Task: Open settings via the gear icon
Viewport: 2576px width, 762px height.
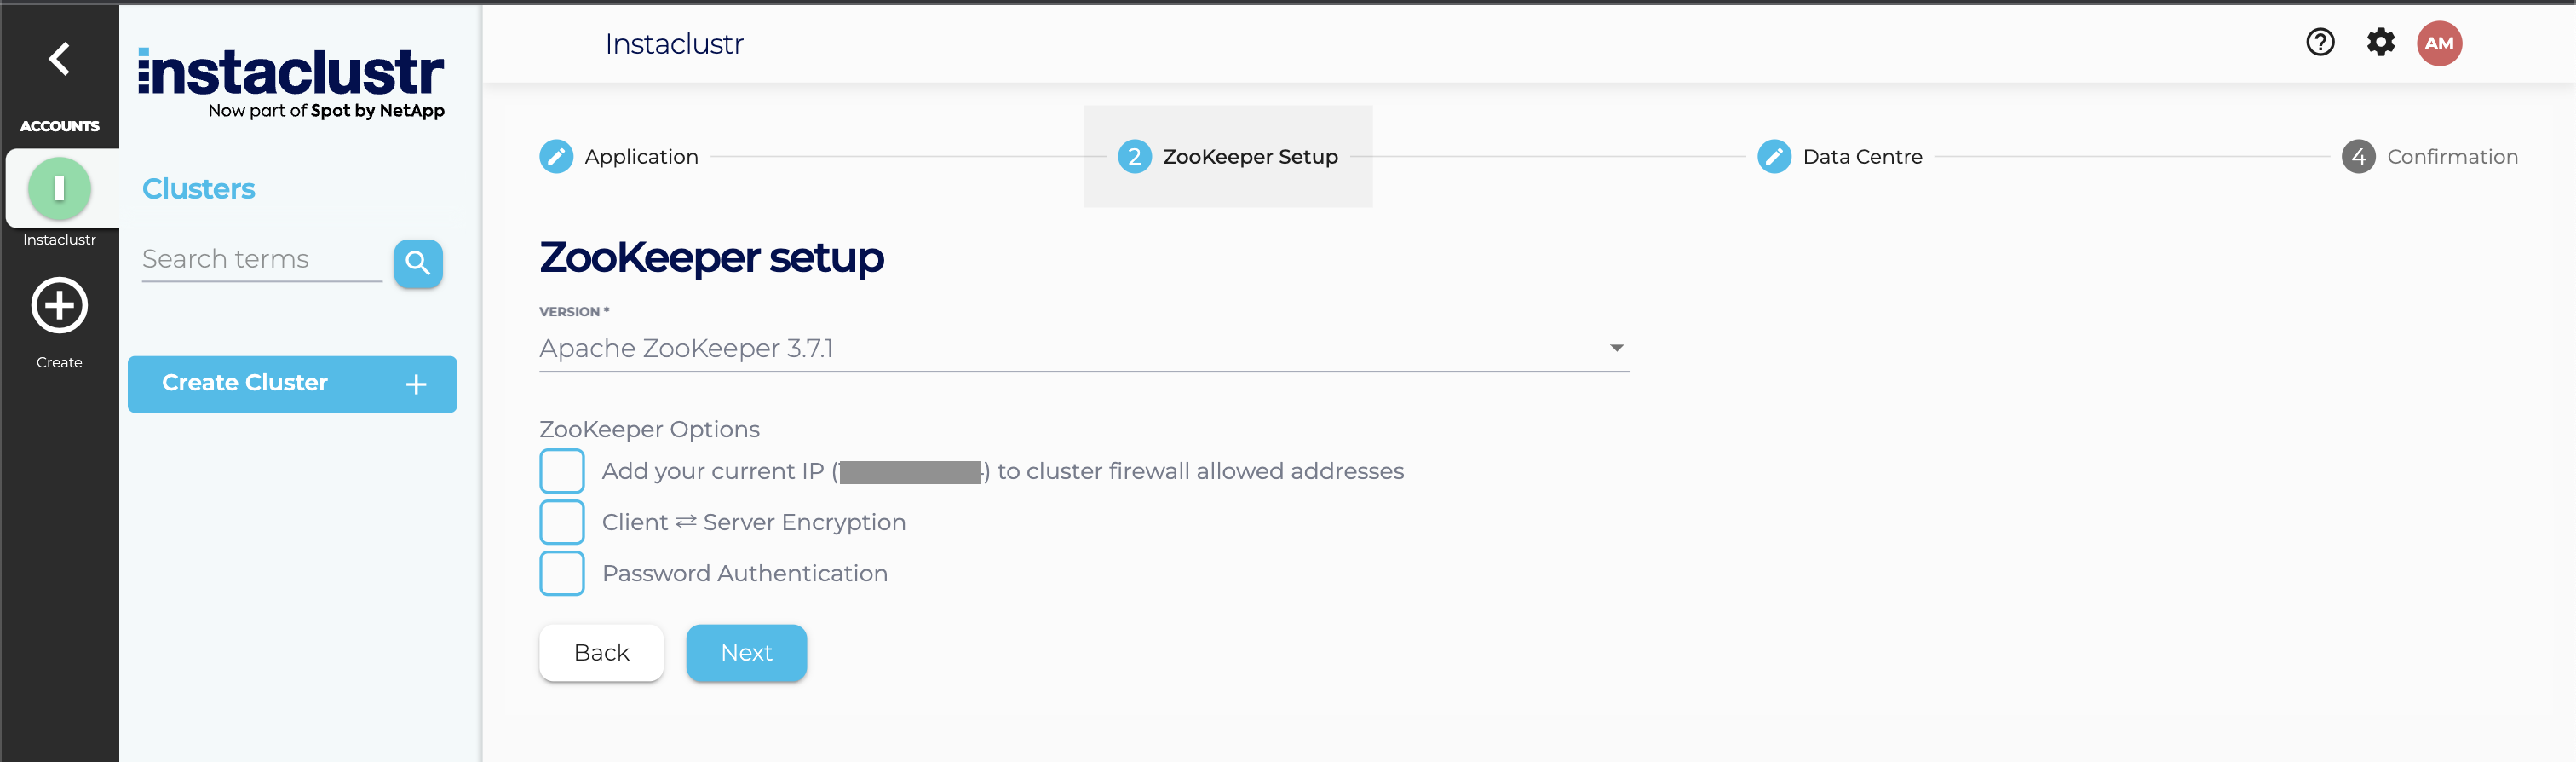Action: (2381, 43)
